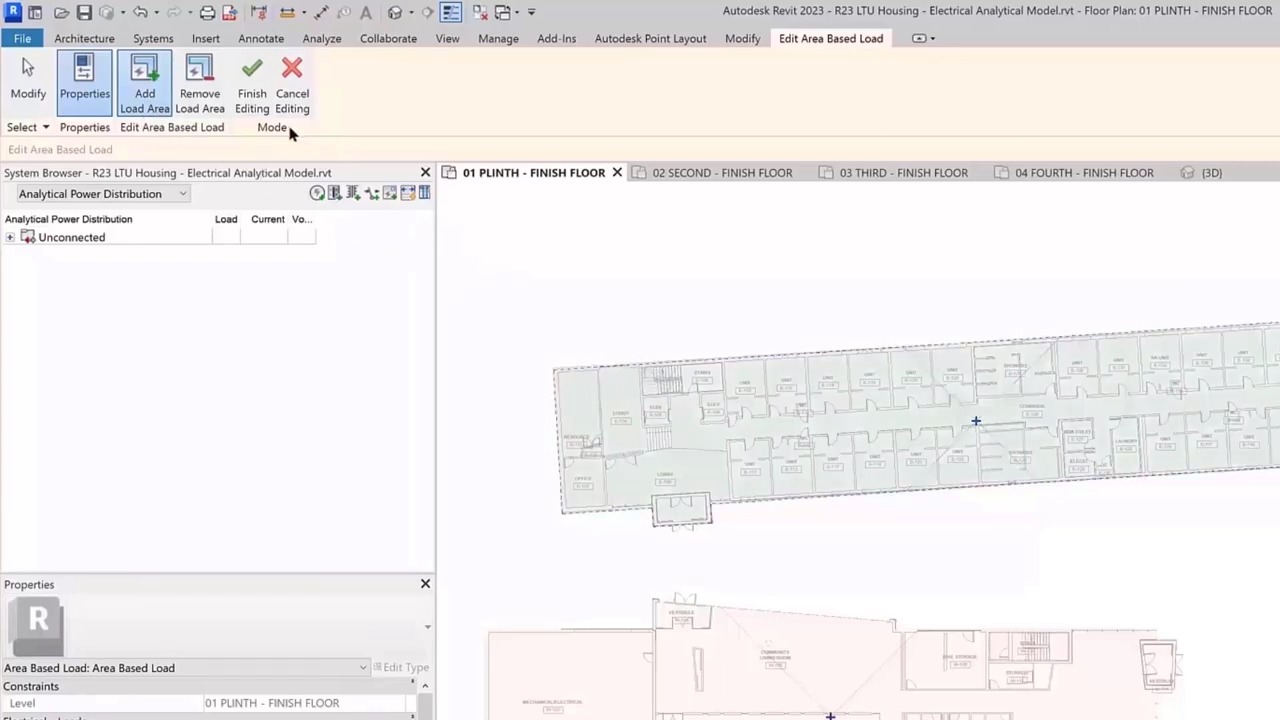Image resolution: width=1280 pixels, height=720 pixels.
Task: Click the red Cancel Editing cross
Action: (292, 84)
